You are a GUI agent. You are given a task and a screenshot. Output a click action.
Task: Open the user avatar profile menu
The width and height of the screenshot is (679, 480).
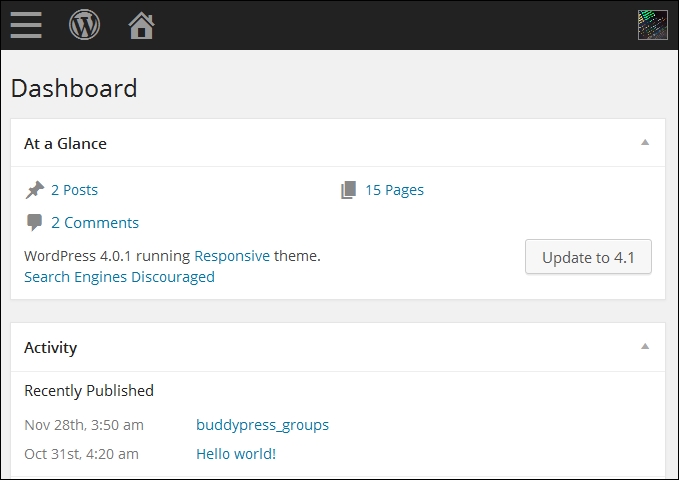tap(653, 25)
